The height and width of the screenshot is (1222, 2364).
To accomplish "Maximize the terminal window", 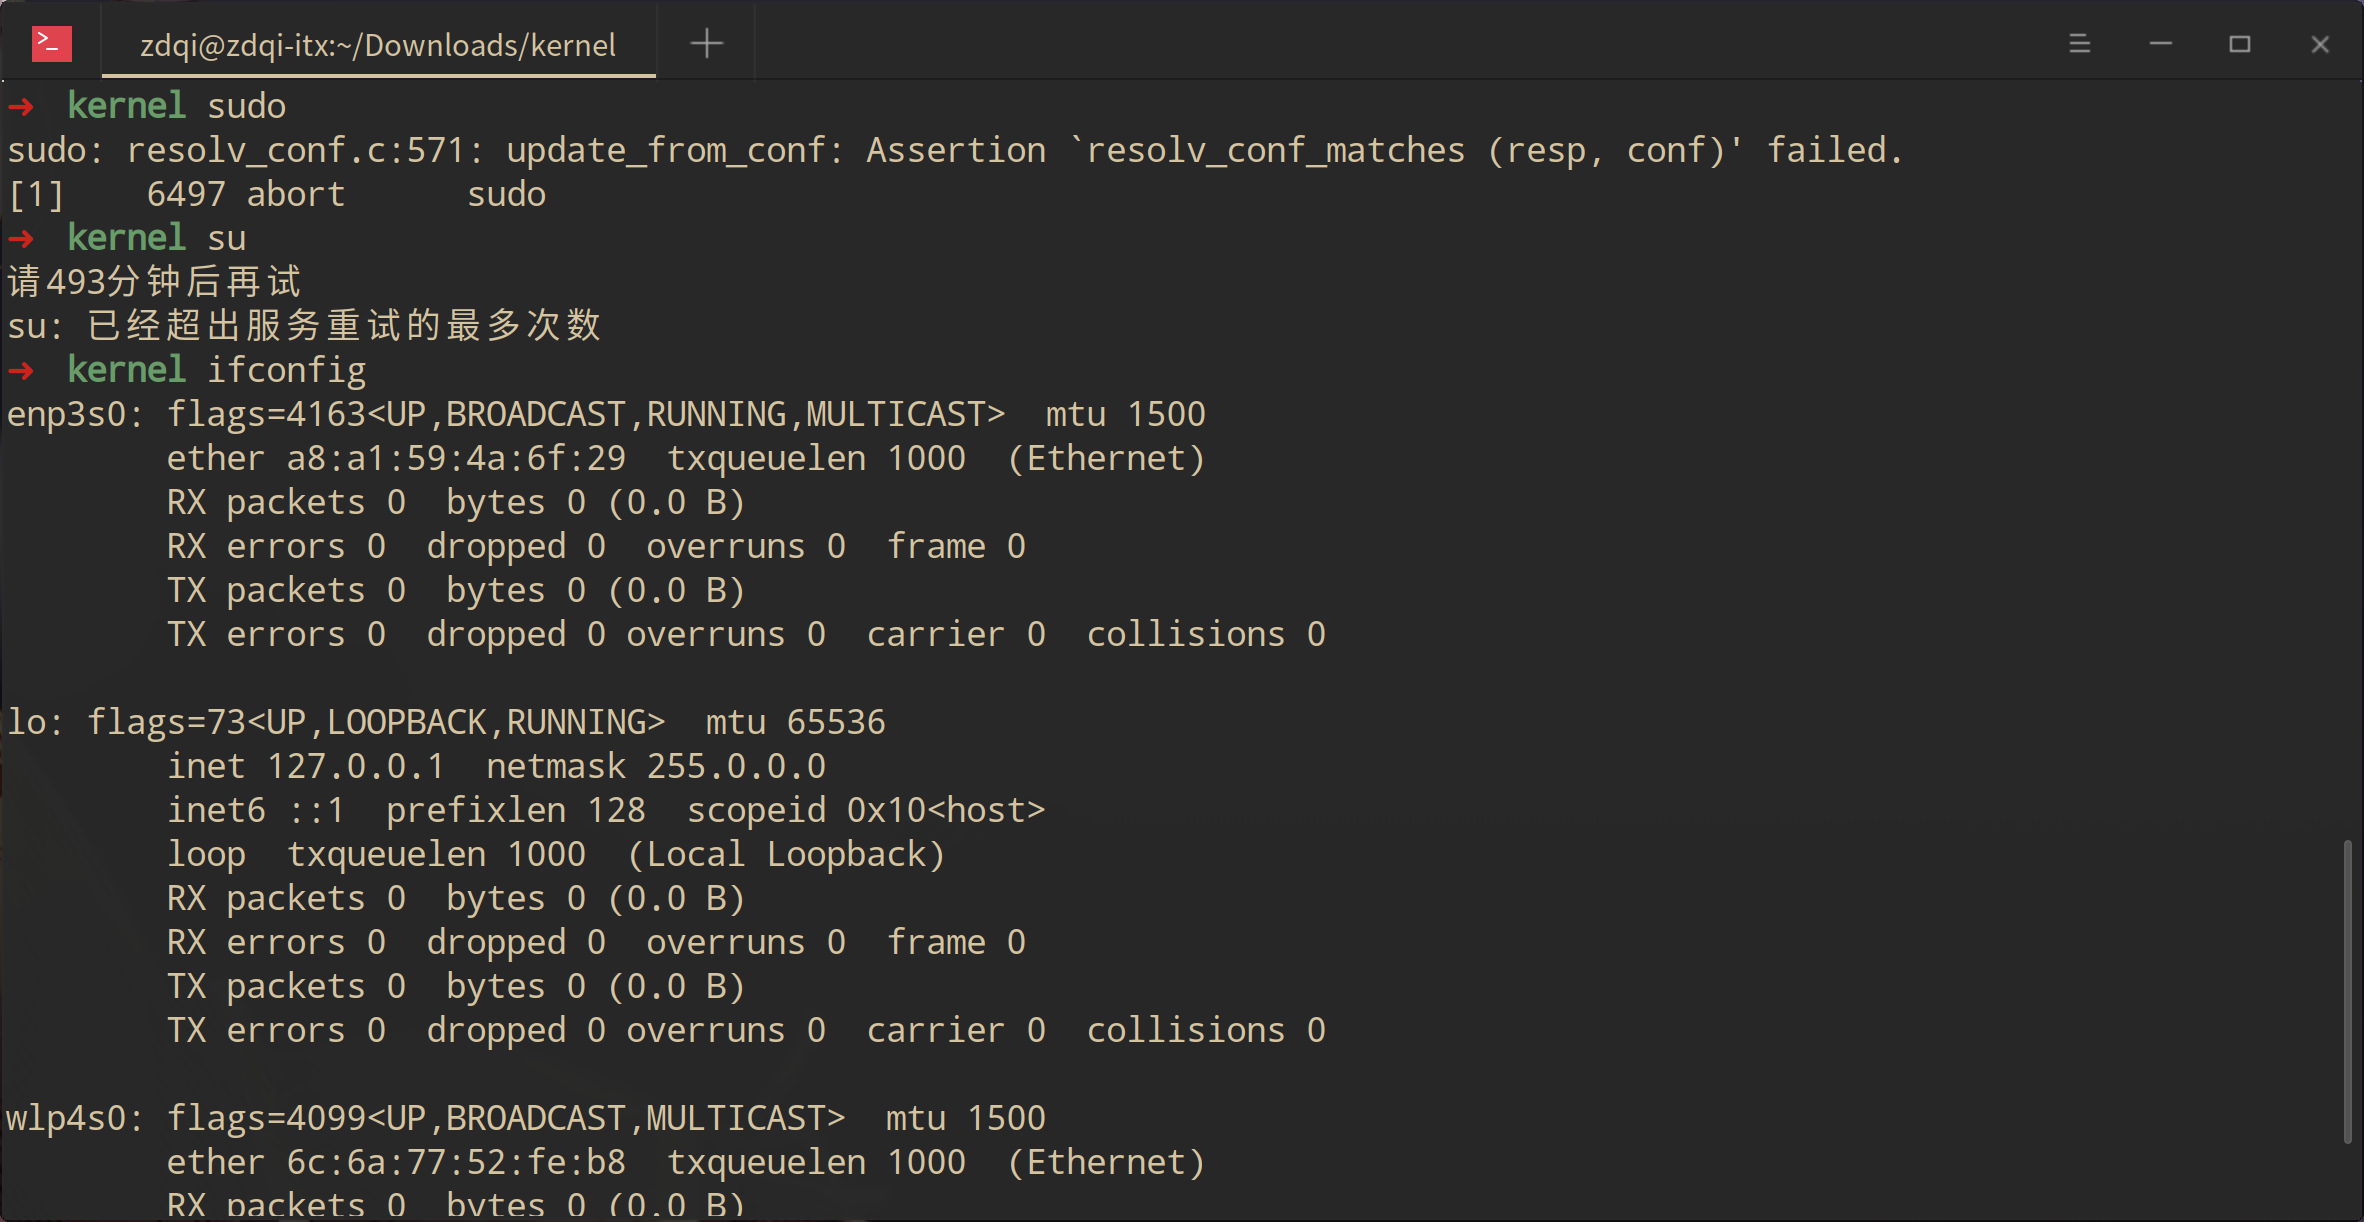I will point(2240,44).
